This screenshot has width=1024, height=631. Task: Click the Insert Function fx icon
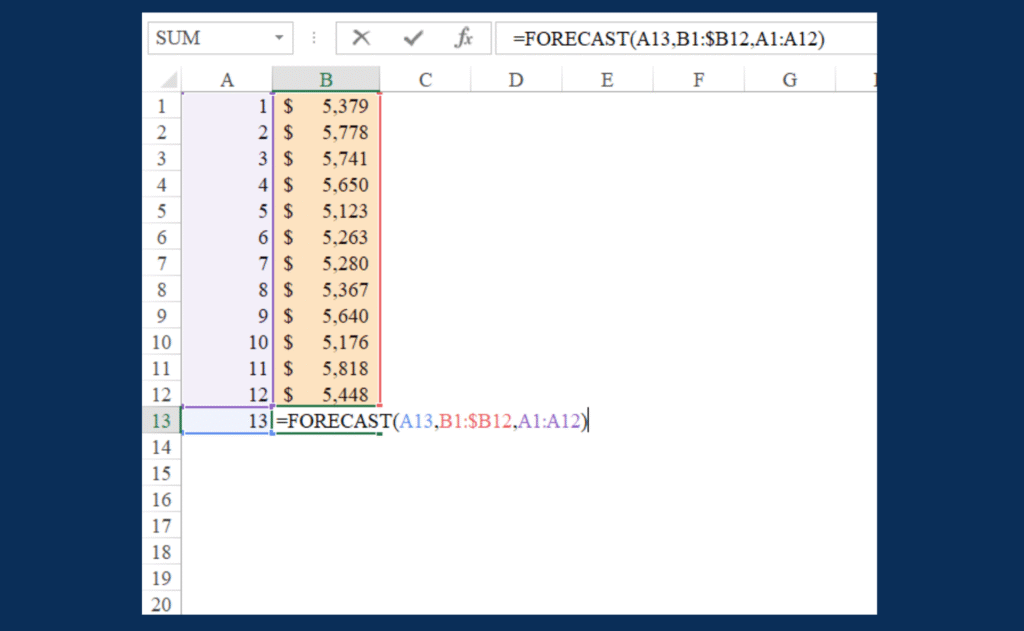point(463,37)
